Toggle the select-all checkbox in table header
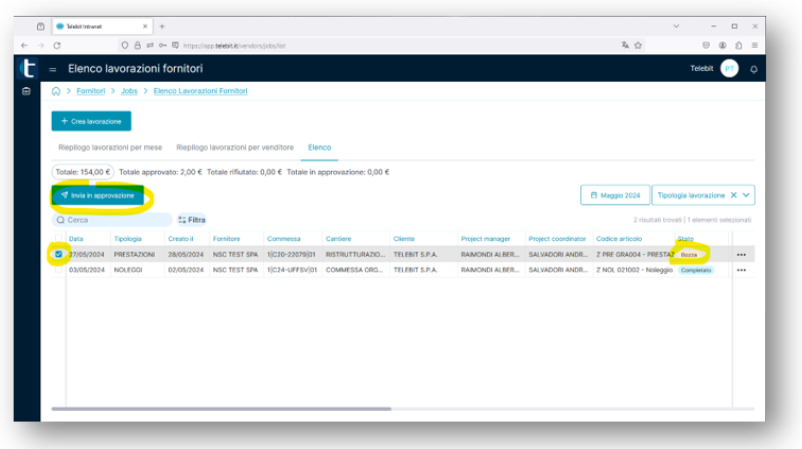The height and width of the screenshot is (449, 802). (x=58, y=239)
